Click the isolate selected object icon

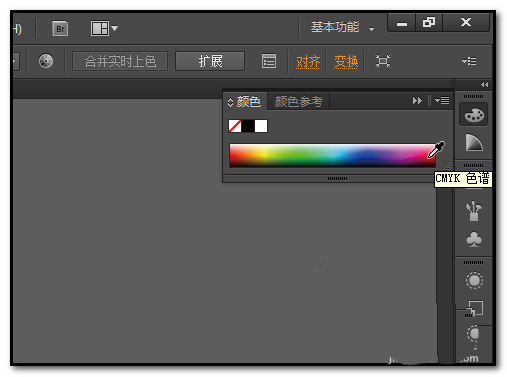[383, 61]
